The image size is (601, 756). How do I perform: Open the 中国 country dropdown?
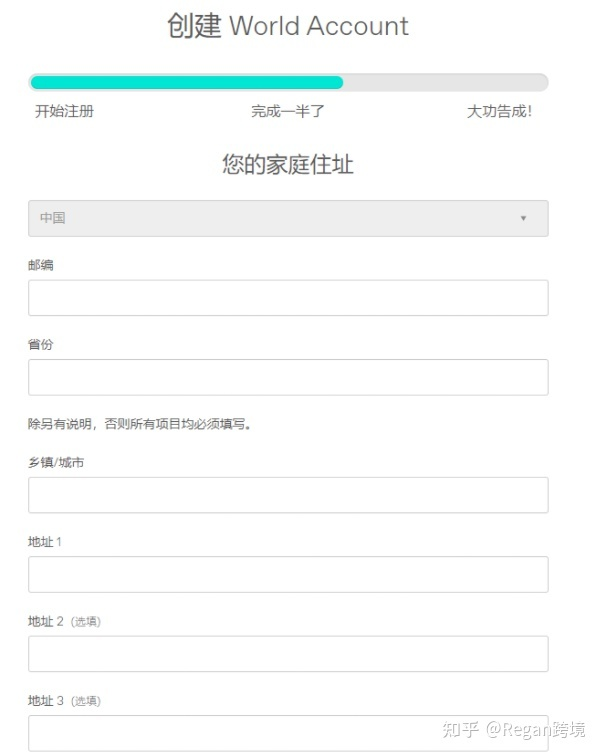pyautogui.click(x=288, y=218)
